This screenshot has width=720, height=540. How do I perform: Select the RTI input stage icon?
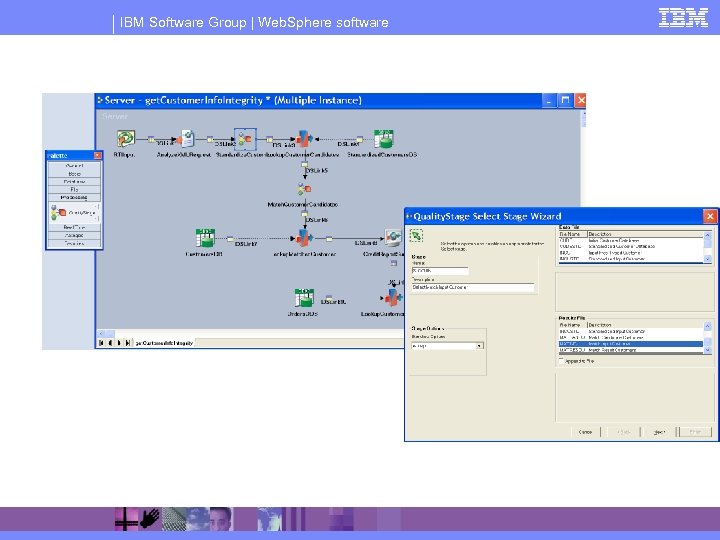pyautogui.click(x=125, y=138)
